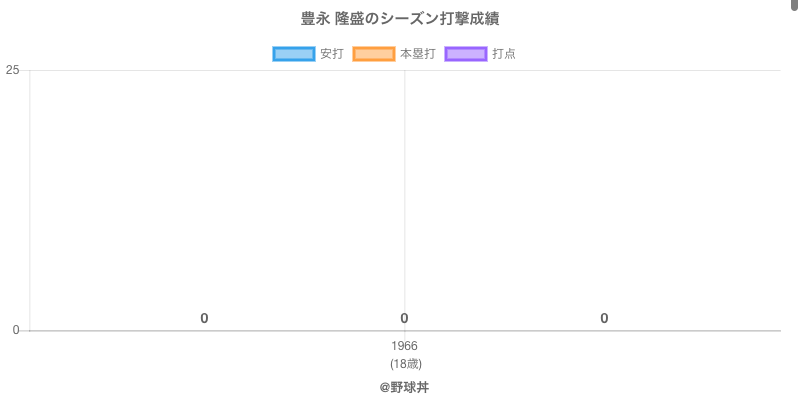Select the rightmost 0 data label (打点)
Screen dimensions: 800x400
(x=604, y=318)
